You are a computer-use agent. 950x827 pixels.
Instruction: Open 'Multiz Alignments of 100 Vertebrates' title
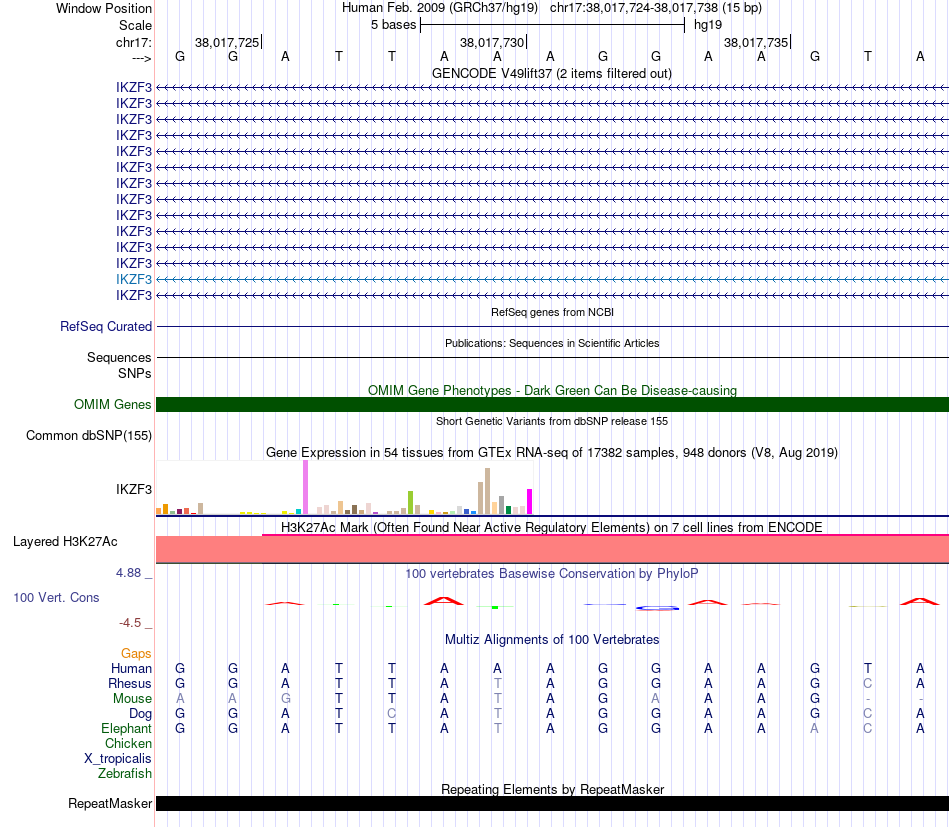(552, 639)
